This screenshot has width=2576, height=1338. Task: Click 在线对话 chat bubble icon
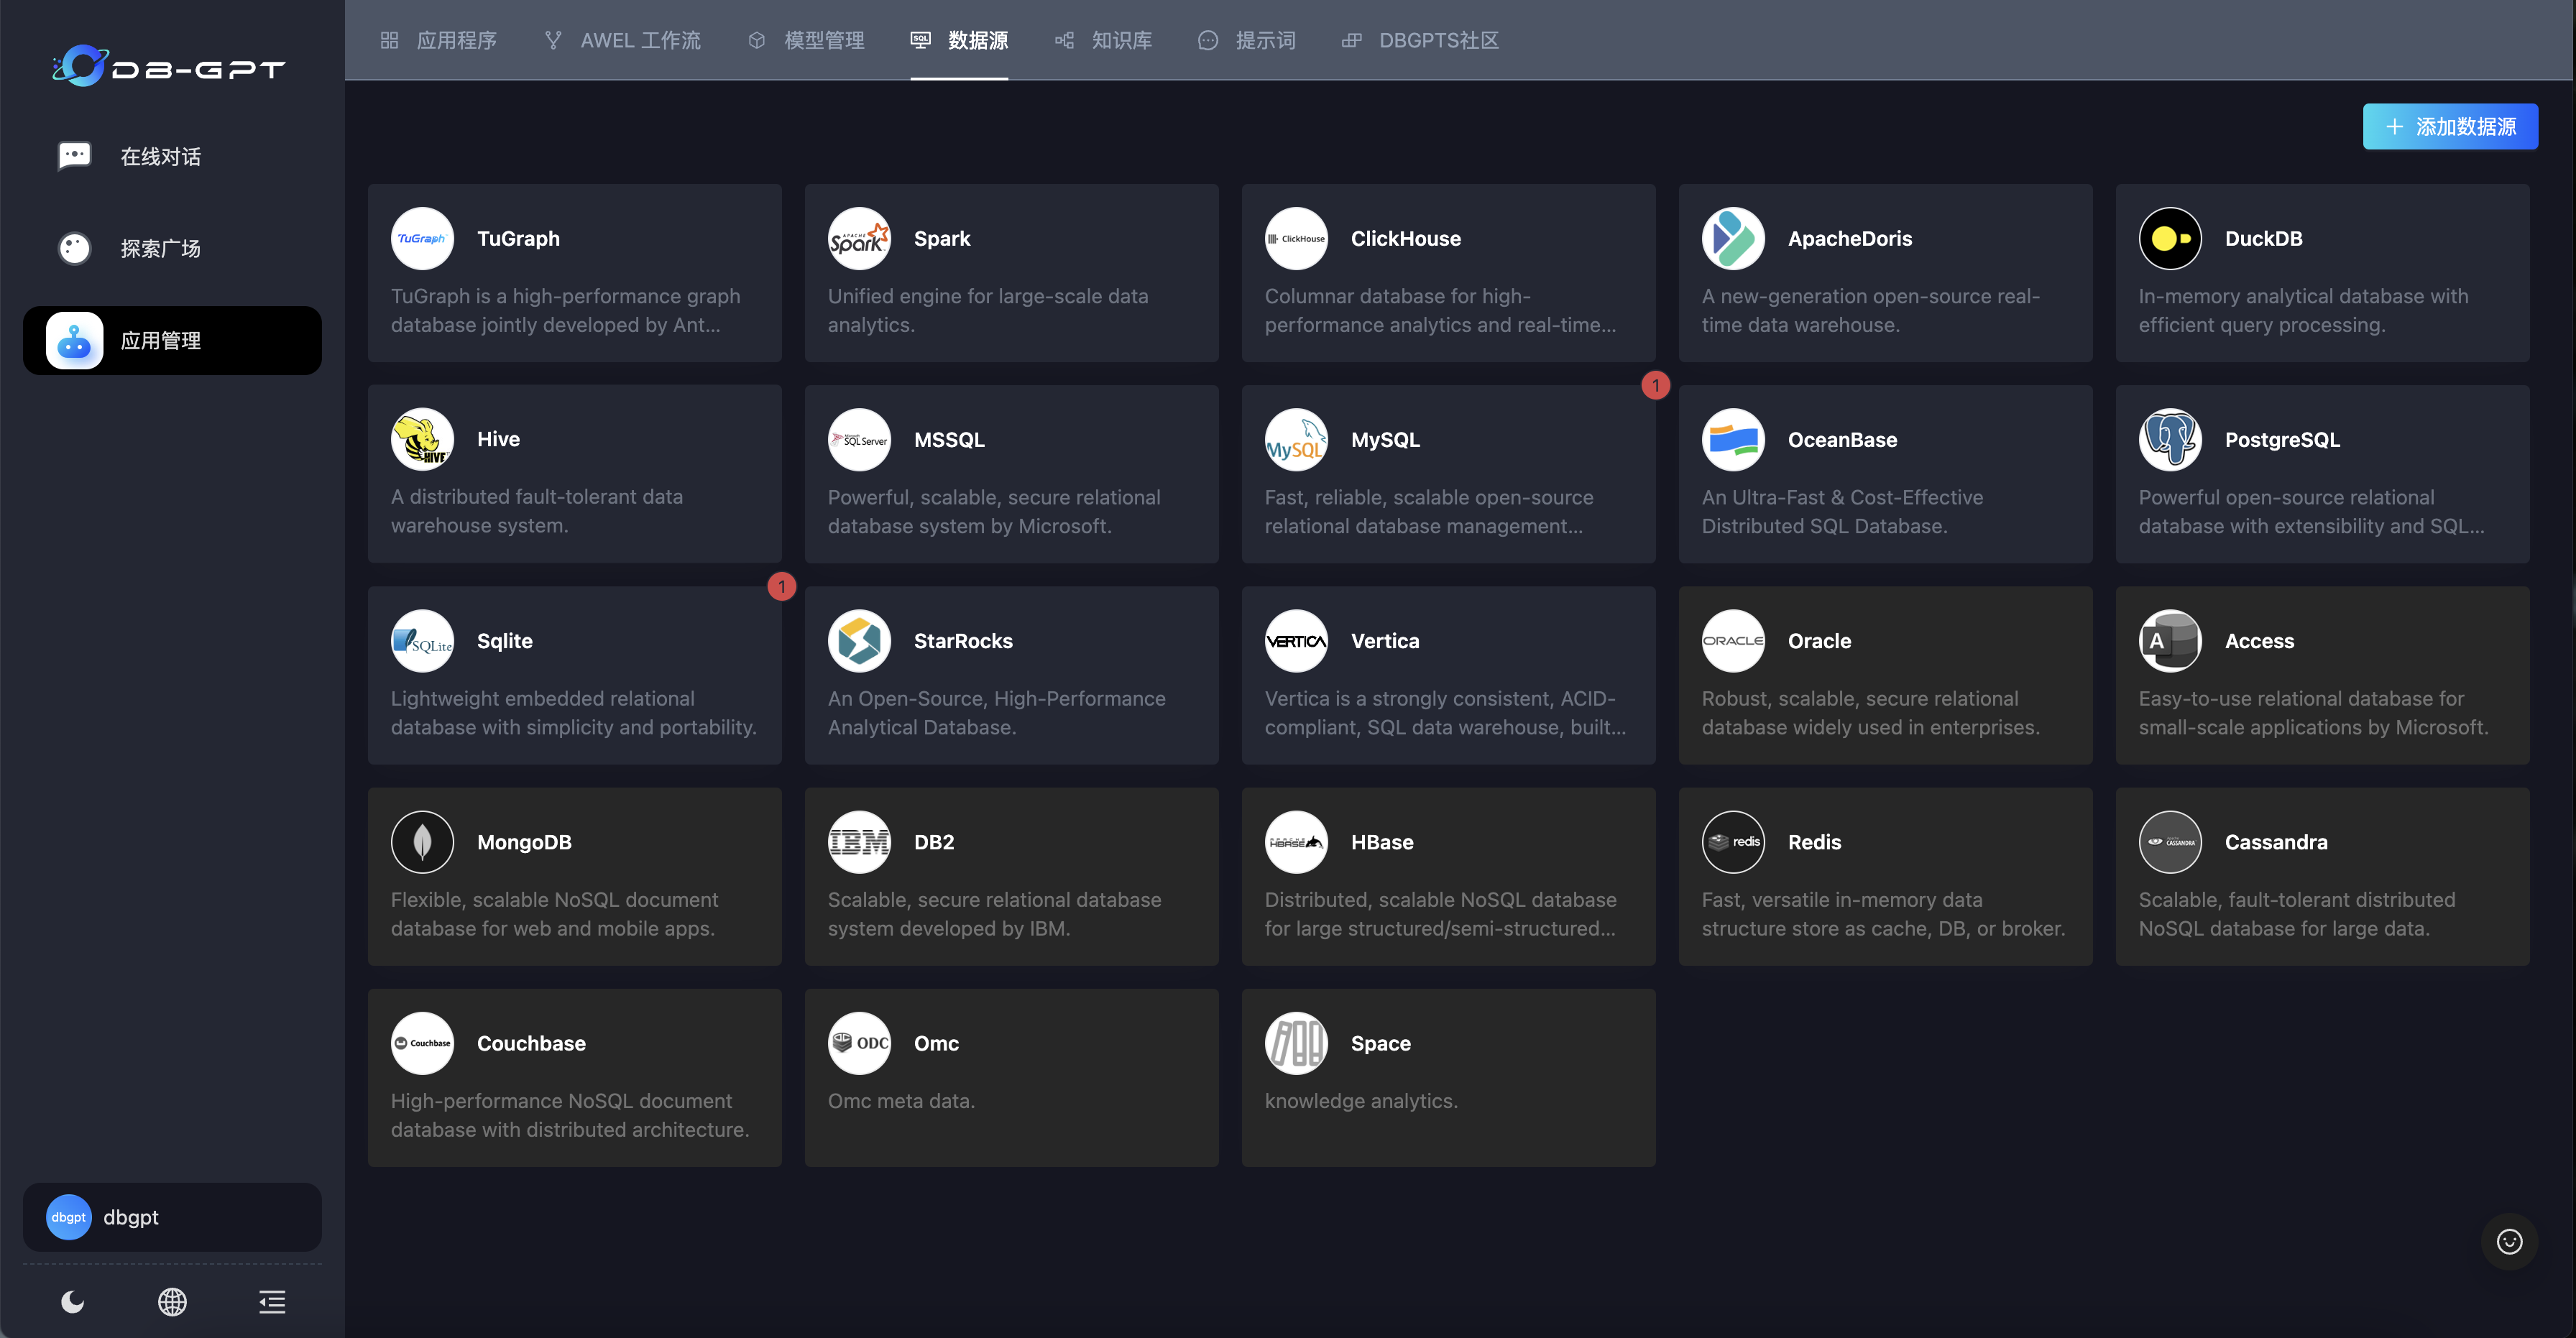(74, 156)
